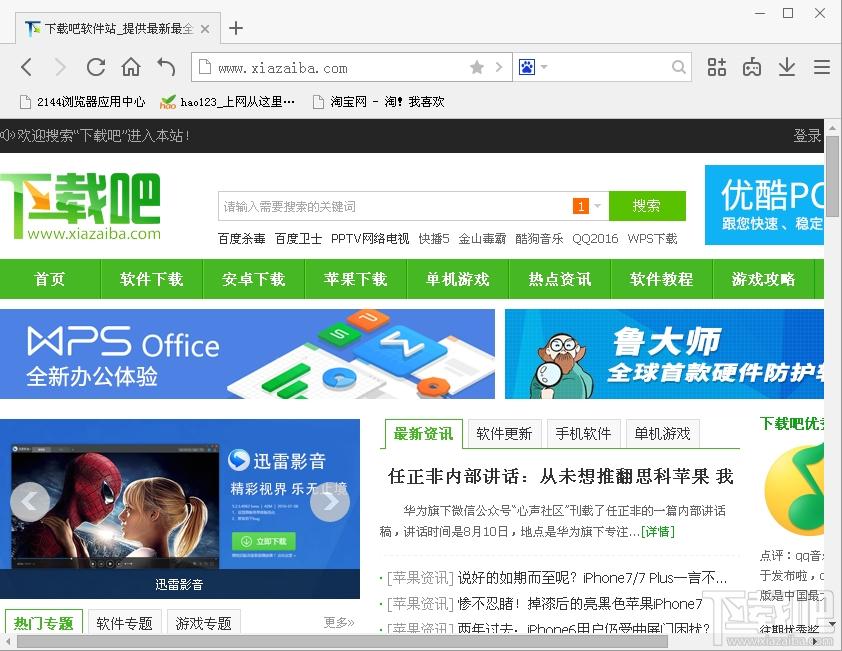Switch to the 单机游戏 news tab
Viewport: 842px width, 651px height.
pos(663,433)
